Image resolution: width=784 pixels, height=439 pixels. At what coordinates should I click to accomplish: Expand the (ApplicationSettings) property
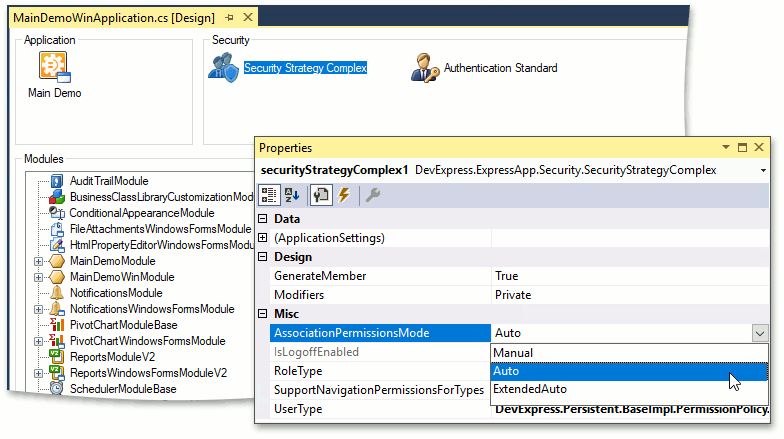(262, 238)
